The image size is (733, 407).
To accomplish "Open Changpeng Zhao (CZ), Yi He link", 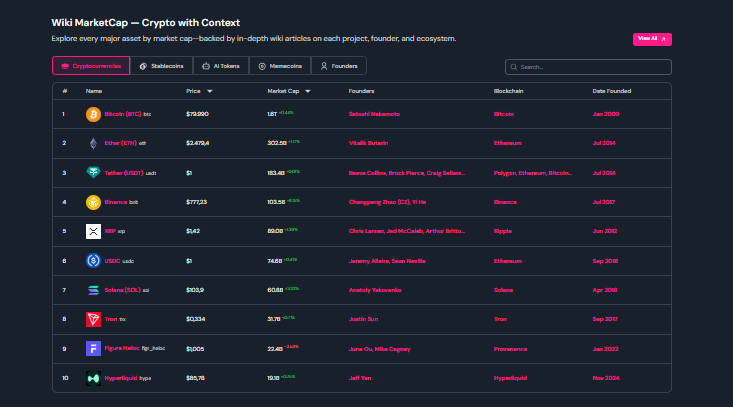I will [x=387, y=202].
